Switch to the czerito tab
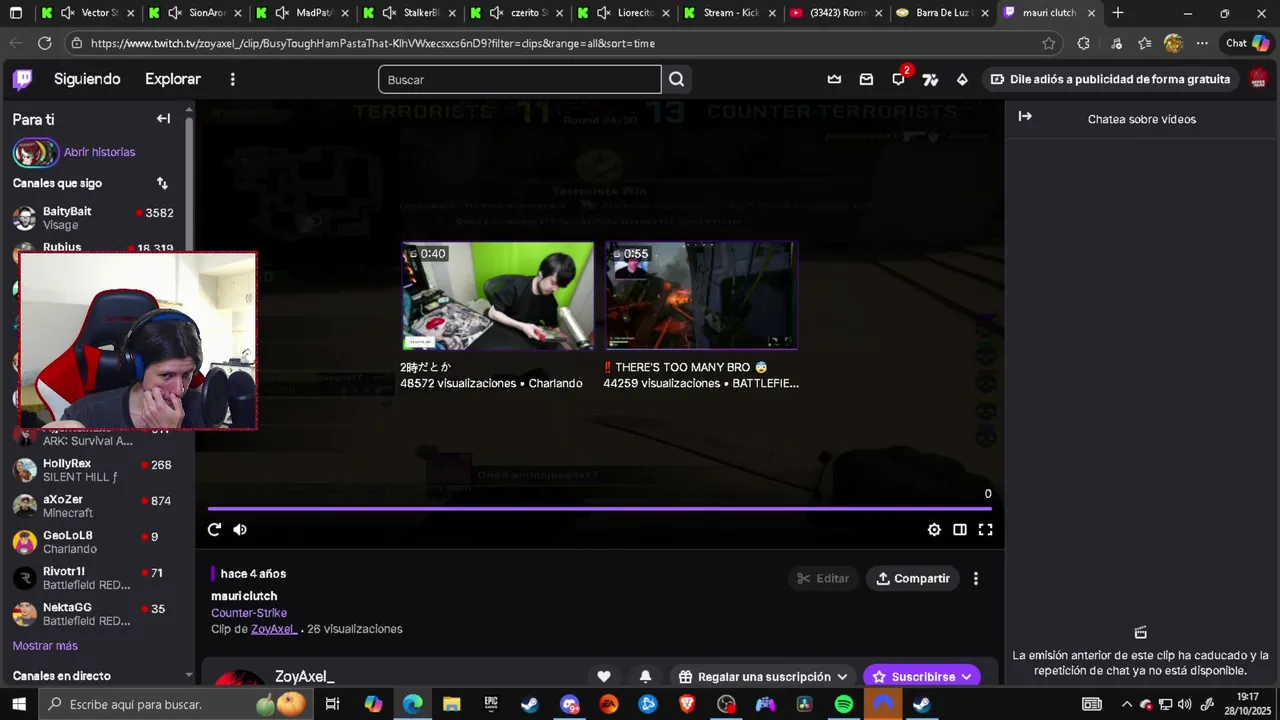Viewport: 1280px width, 720px height. tap(516, 13)
